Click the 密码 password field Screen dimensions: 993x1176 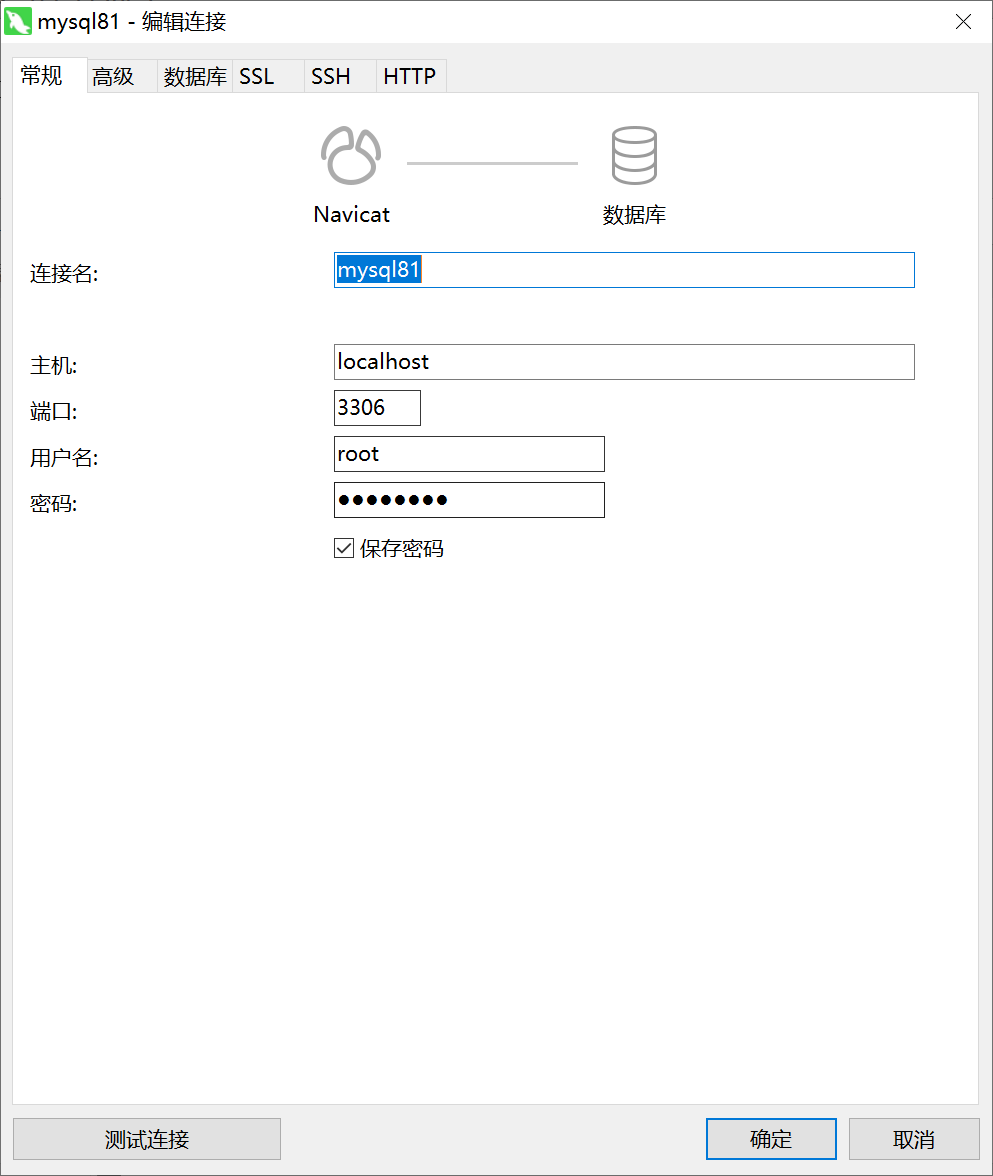[469, 500]
